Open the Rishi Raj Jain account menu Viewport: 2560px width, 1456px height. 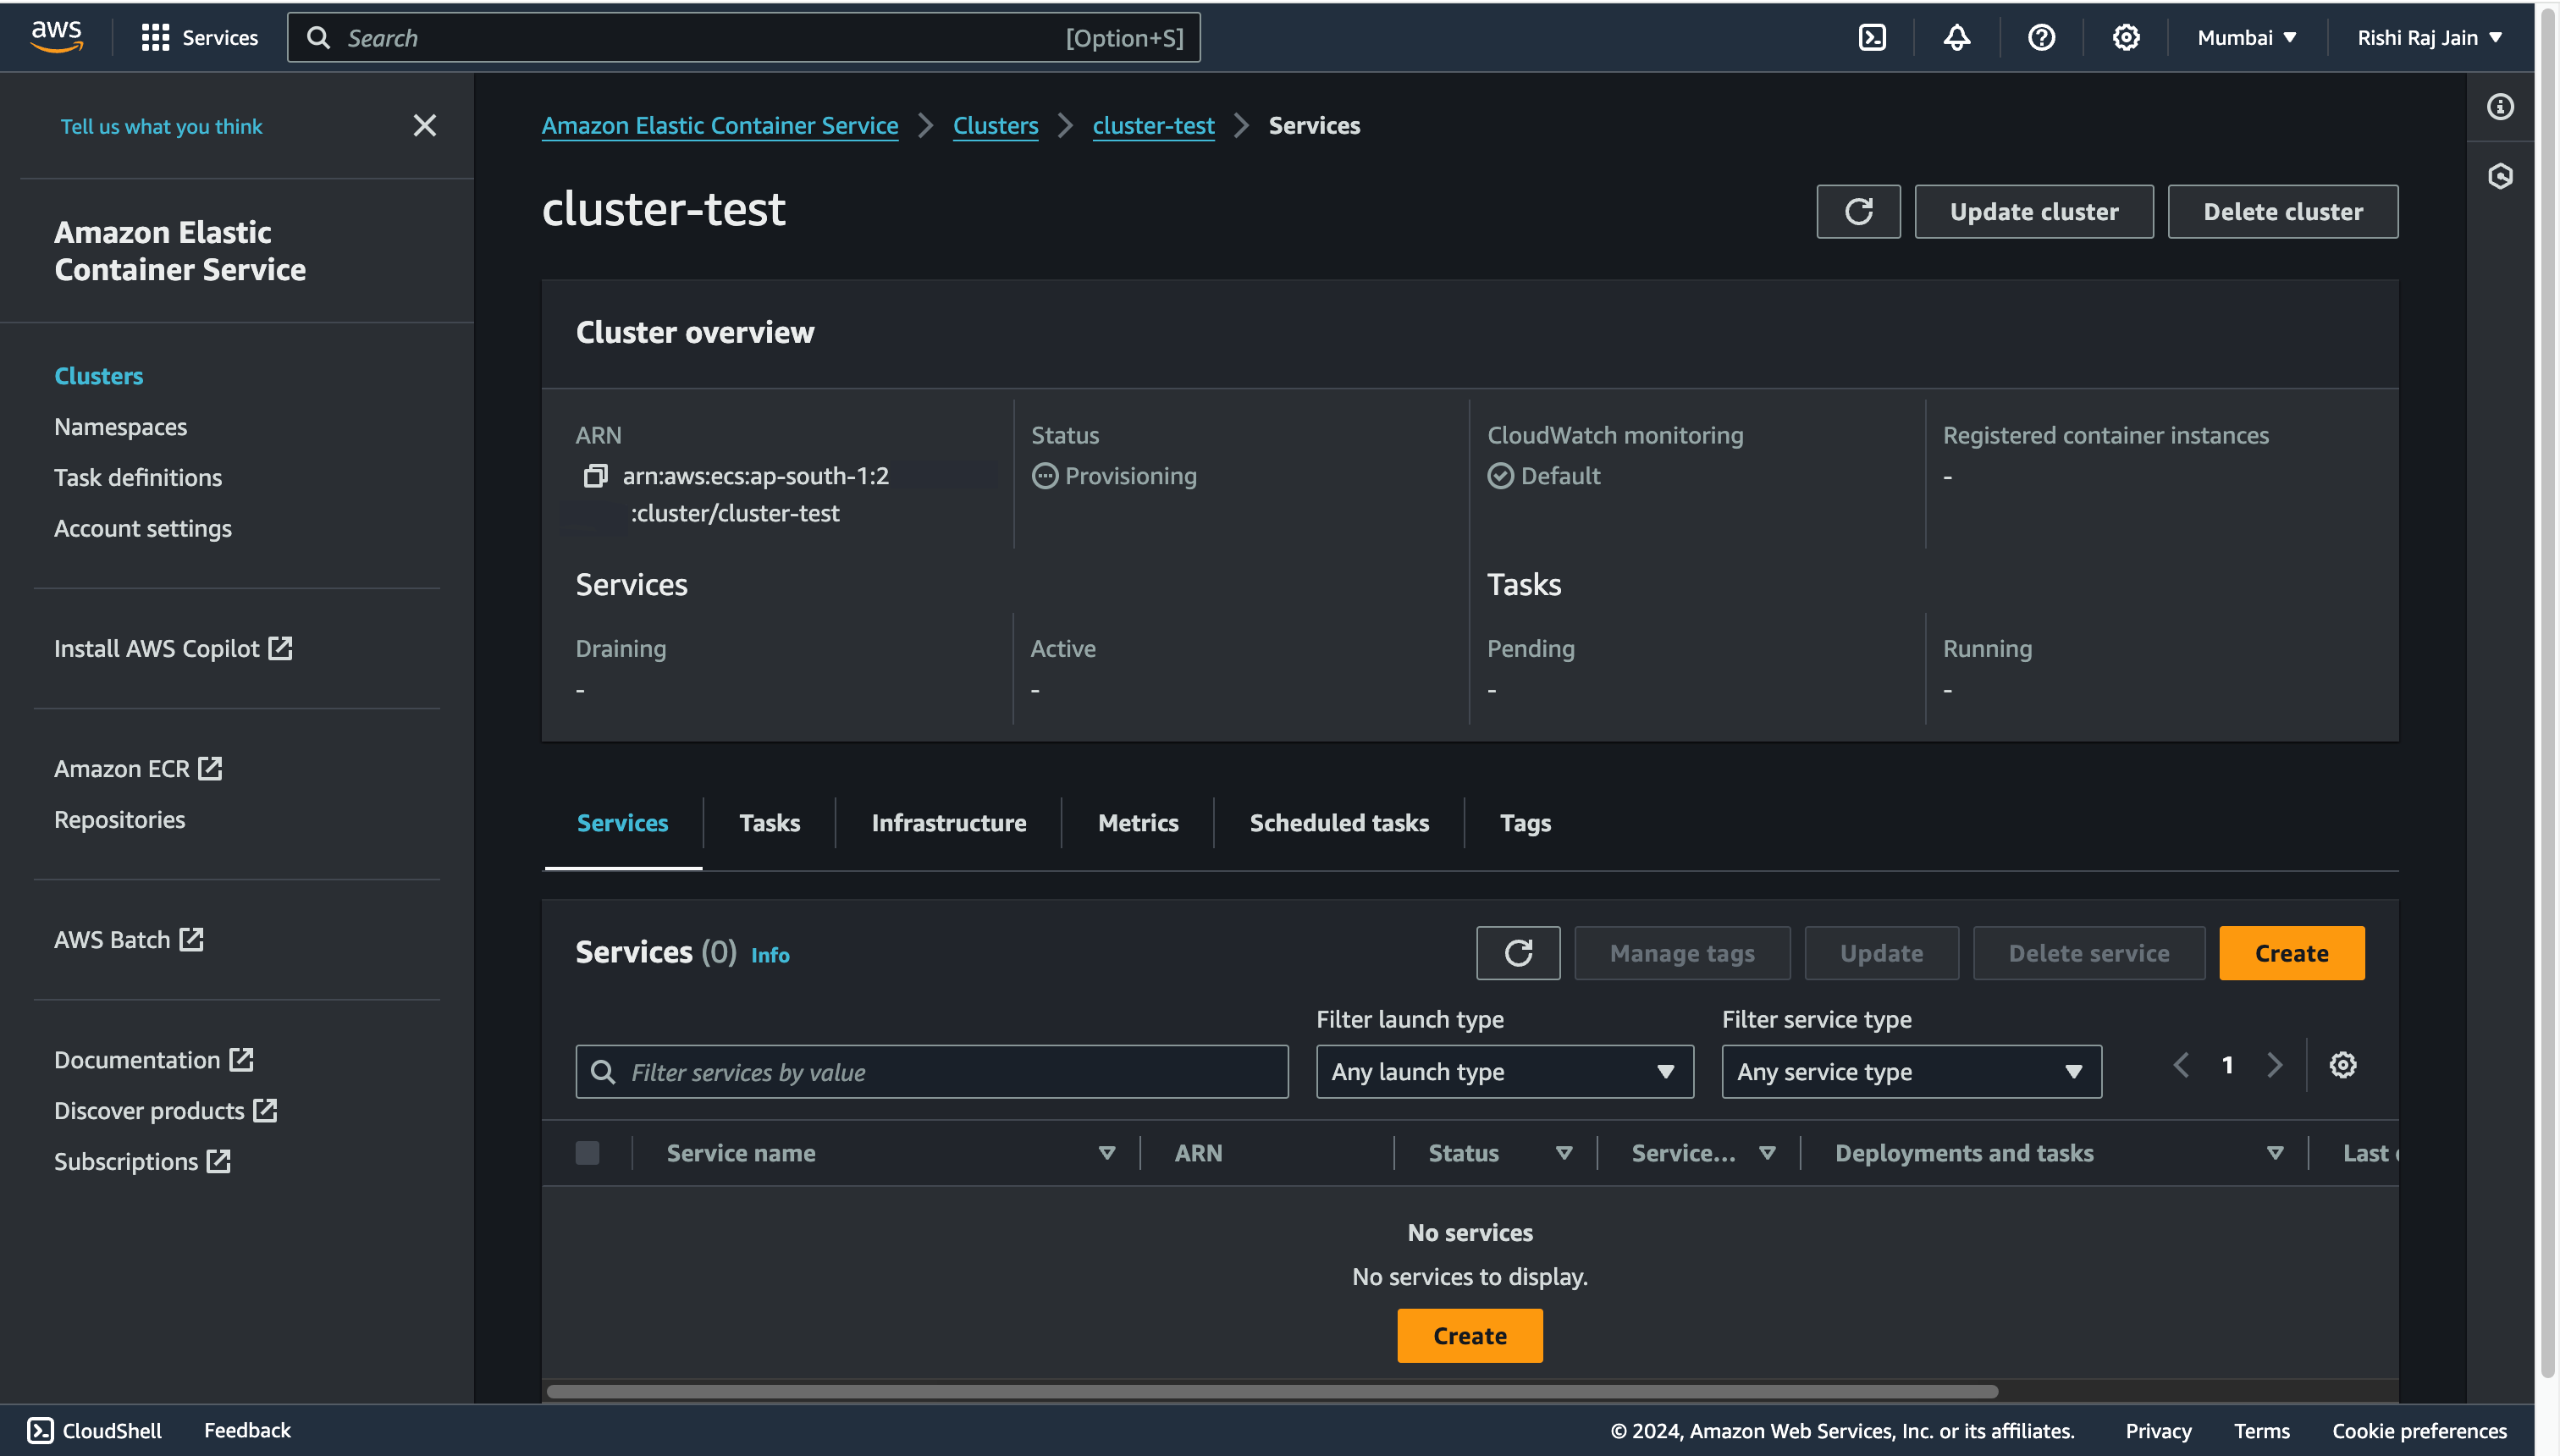(x=2430, y=38)
